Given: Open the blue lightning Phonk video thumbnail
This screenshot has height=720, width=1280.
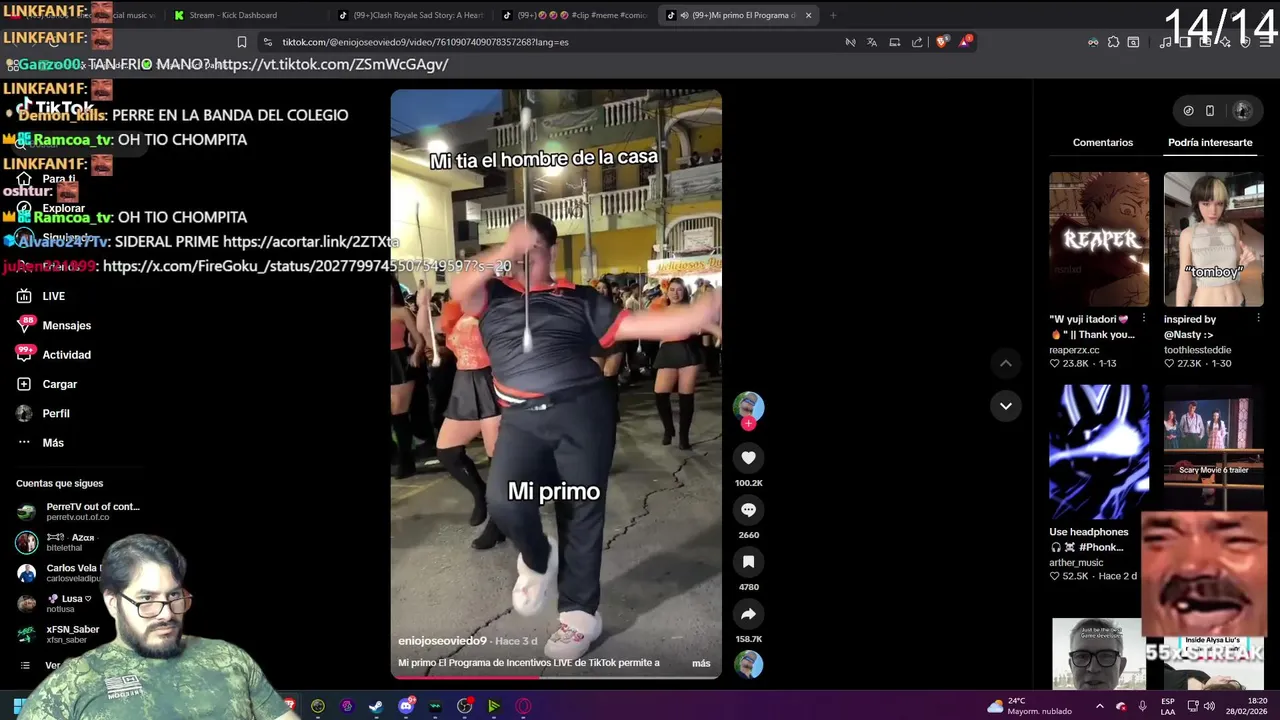Looking at the screenshot, I should (x=1099, y=452).
